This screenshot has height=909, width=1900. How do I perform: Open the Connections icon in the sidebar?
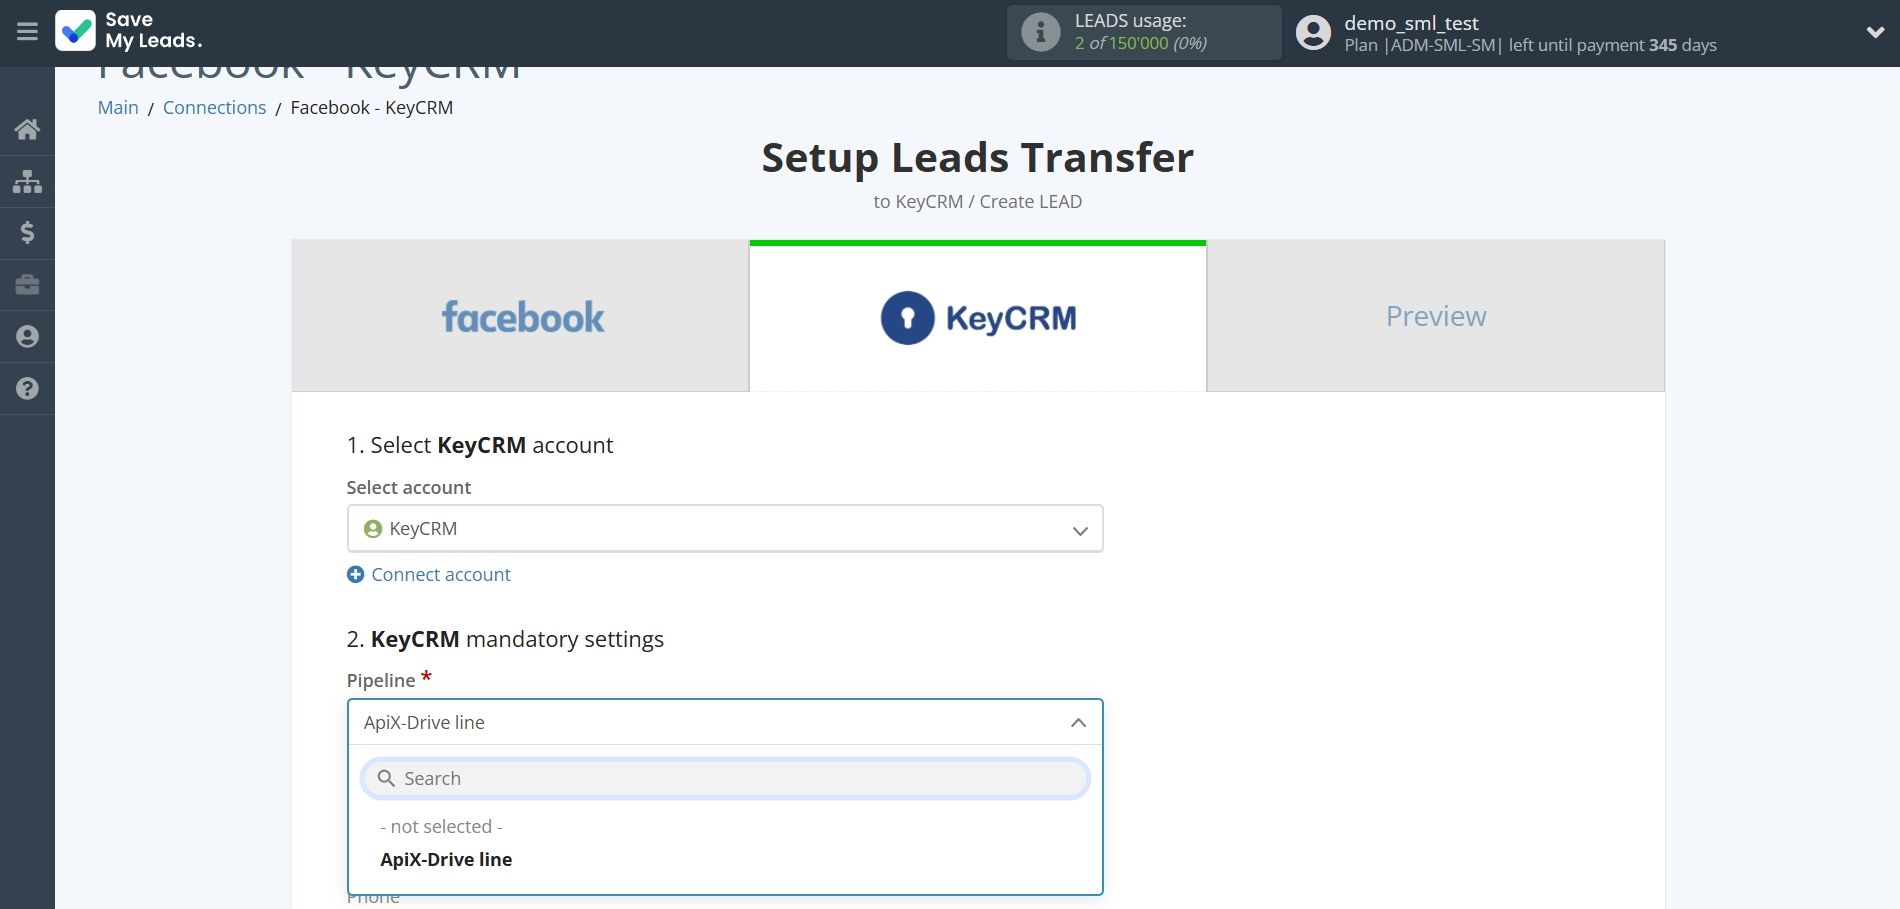[x=27, y=181]
